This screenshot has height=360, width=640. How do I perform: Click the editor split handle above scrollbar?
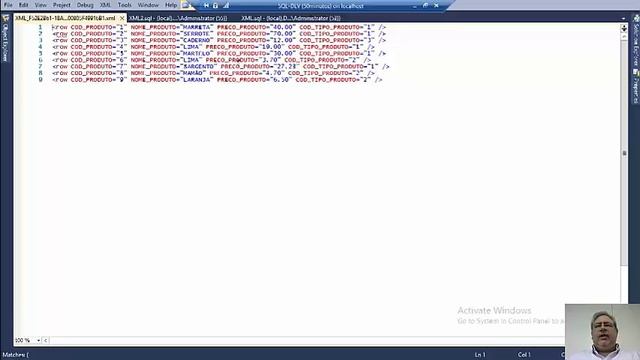pyautogui.click(x=624, y=28)
